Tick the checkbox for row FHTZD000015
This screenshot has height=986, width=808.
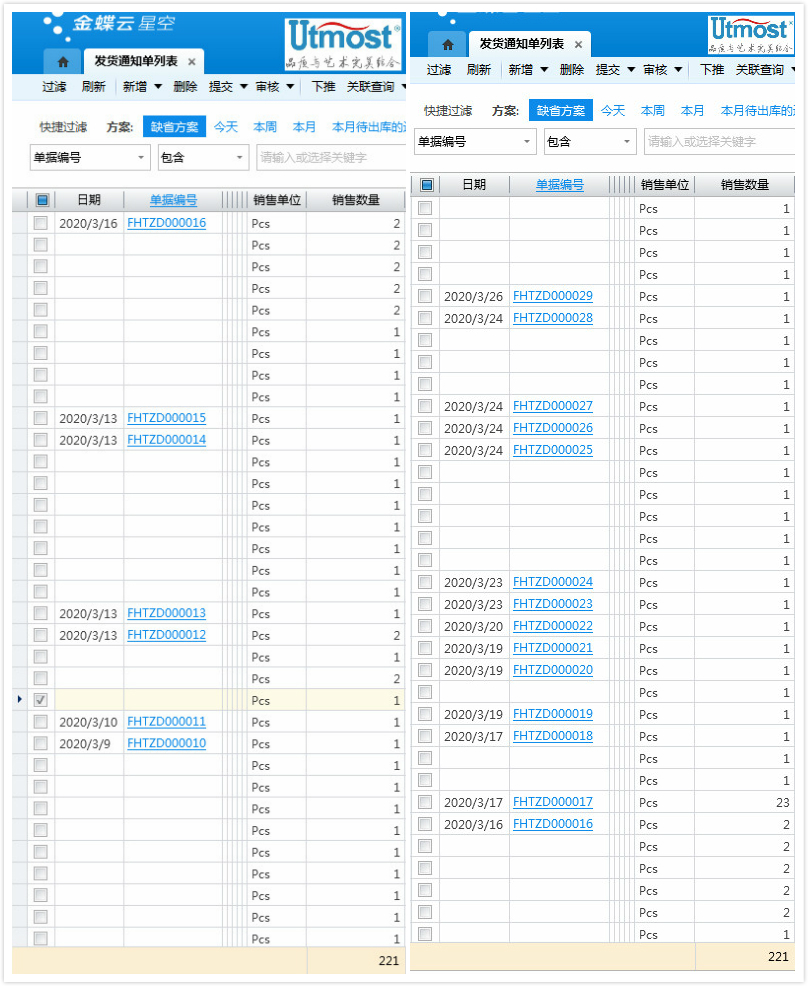click(x=41, y=418)
